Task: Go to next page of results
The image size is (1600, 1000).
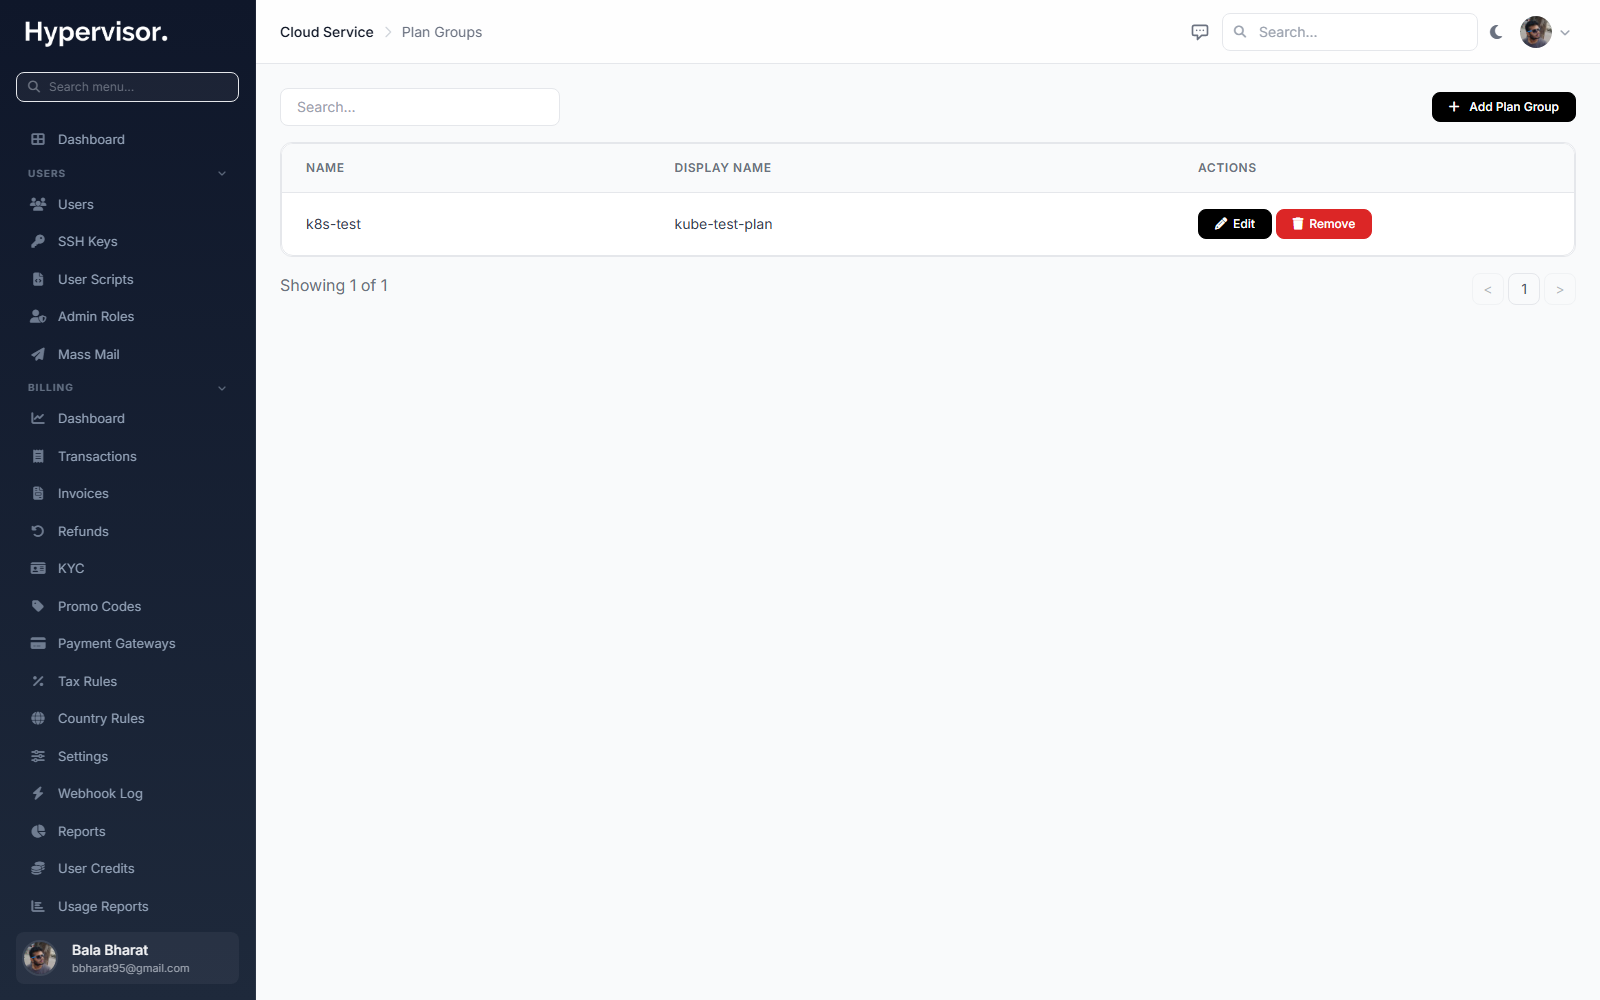Action: pyautogui.click(x=1559, y=290)
